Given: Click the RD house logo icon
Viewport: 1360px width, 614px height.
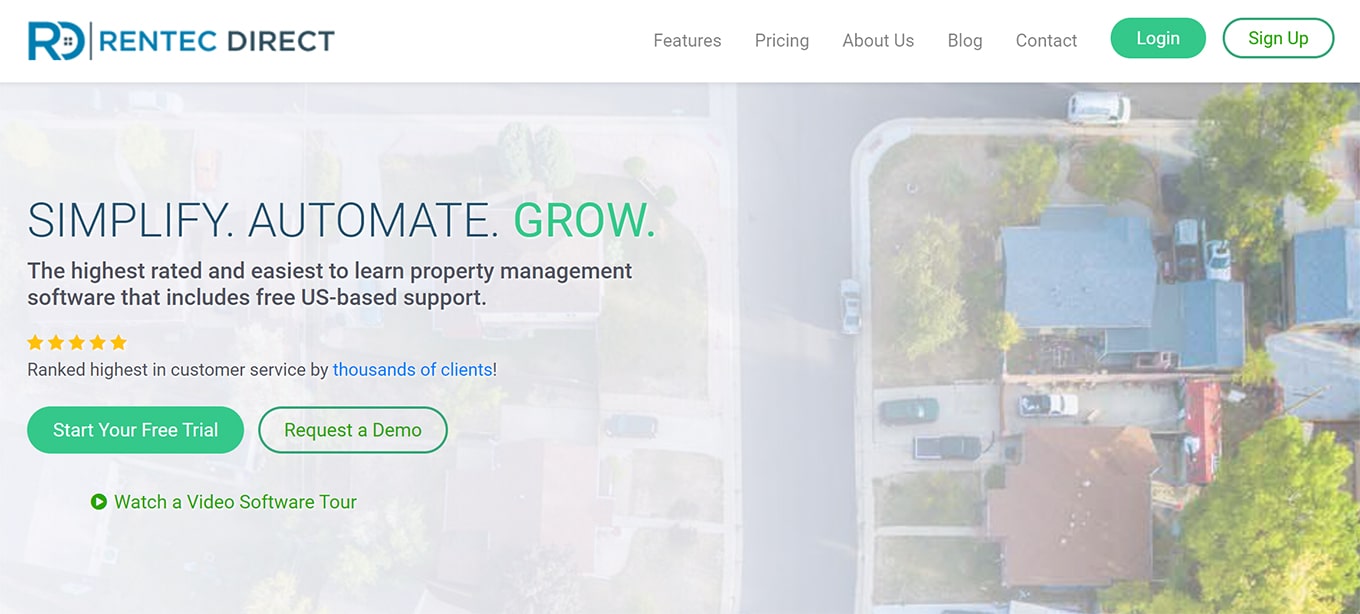Looking at the screenshot, I should click(x=57, y=41).
